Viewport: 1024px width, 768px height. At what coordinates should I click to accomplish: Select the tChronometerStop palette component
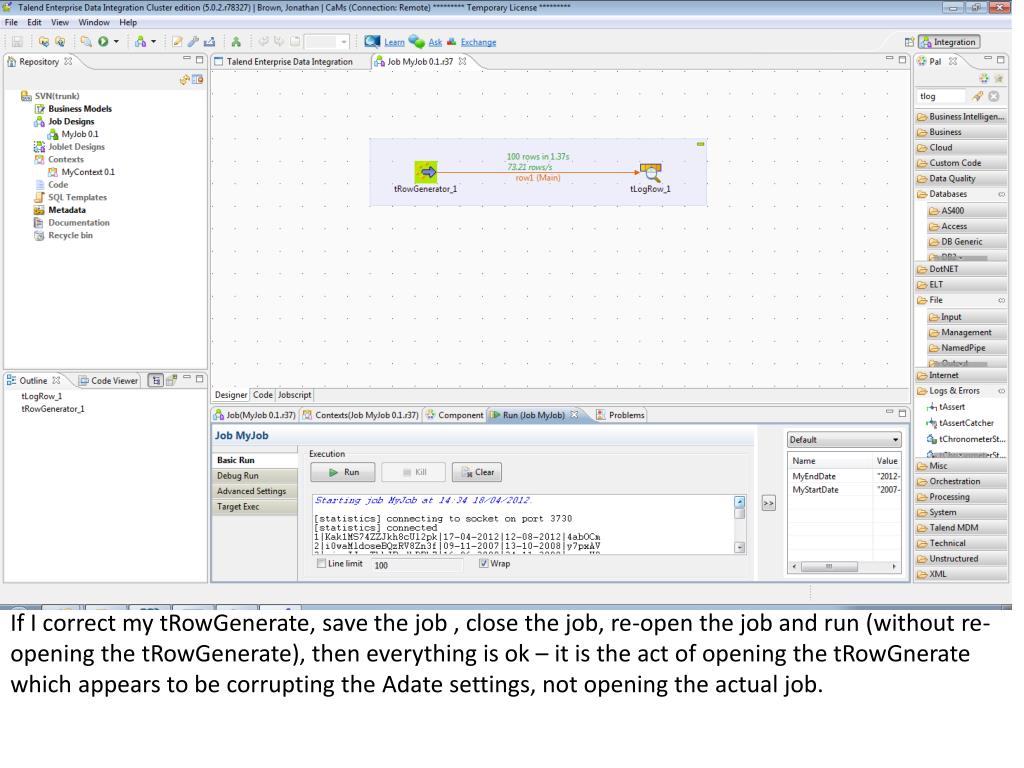point(966,440)
